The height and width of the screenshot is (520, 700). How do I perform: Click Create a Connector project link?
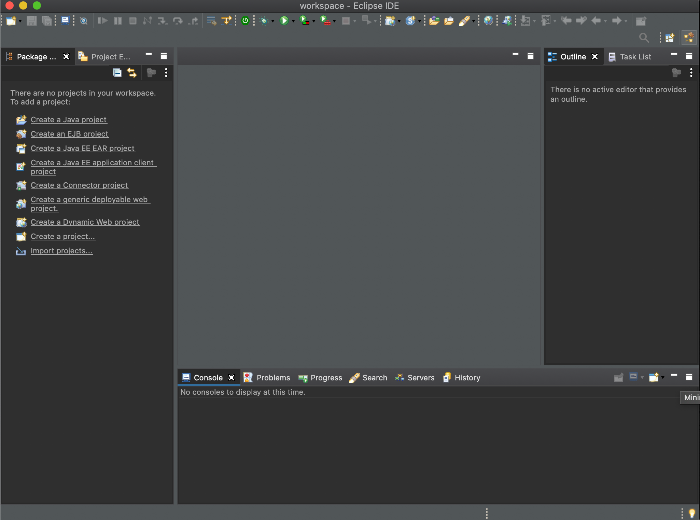79,185
